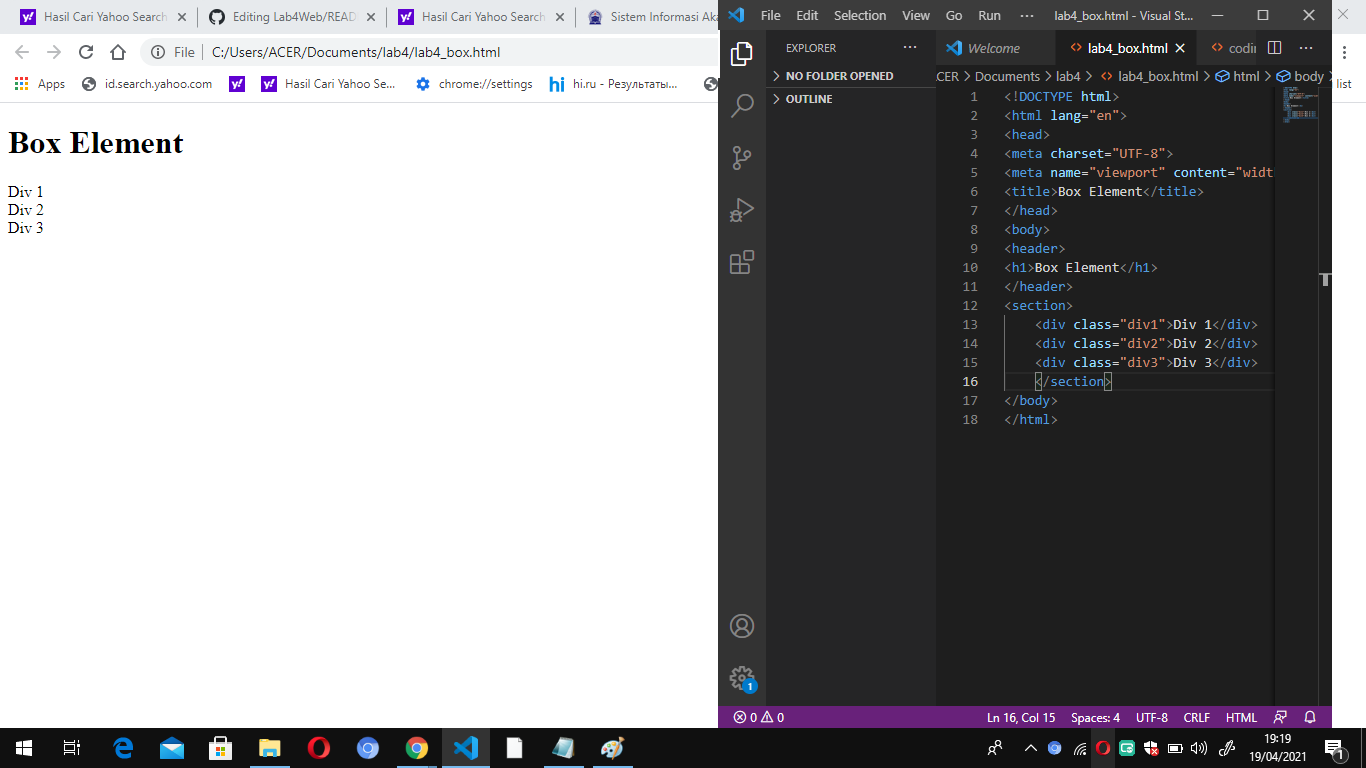
Task: Click the feedback smiley in status bar
Action: pos(1281,717)
